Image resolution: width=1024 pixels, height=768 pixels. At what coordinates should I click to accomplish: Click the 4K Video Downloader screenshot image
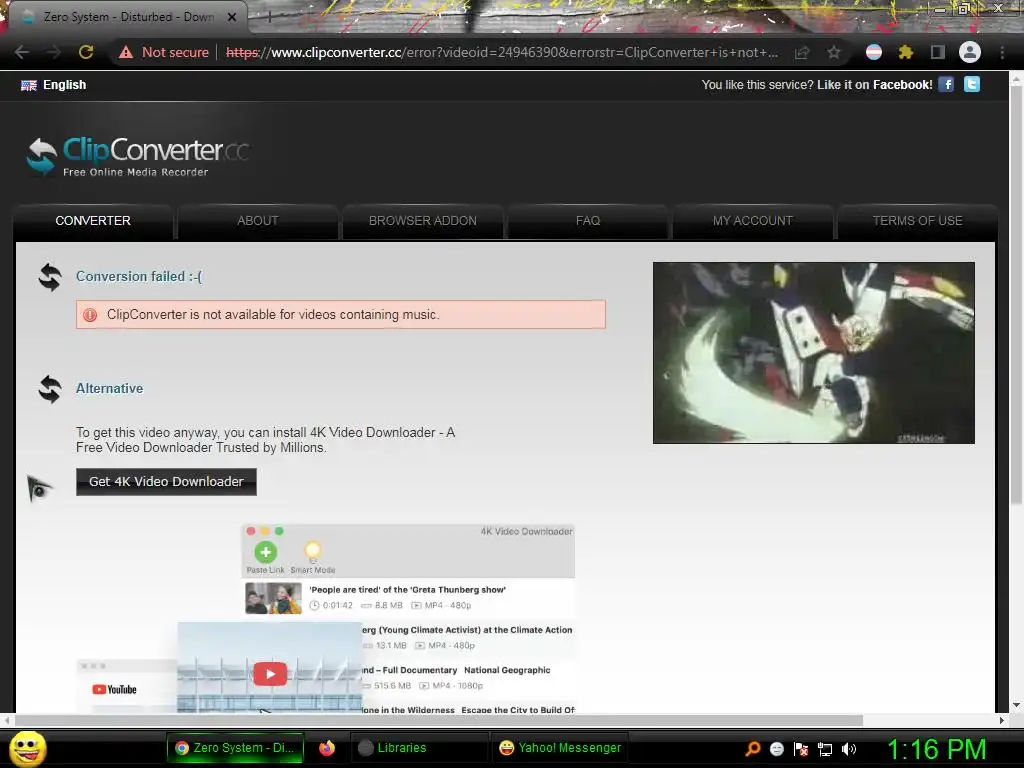click(326, 618)
